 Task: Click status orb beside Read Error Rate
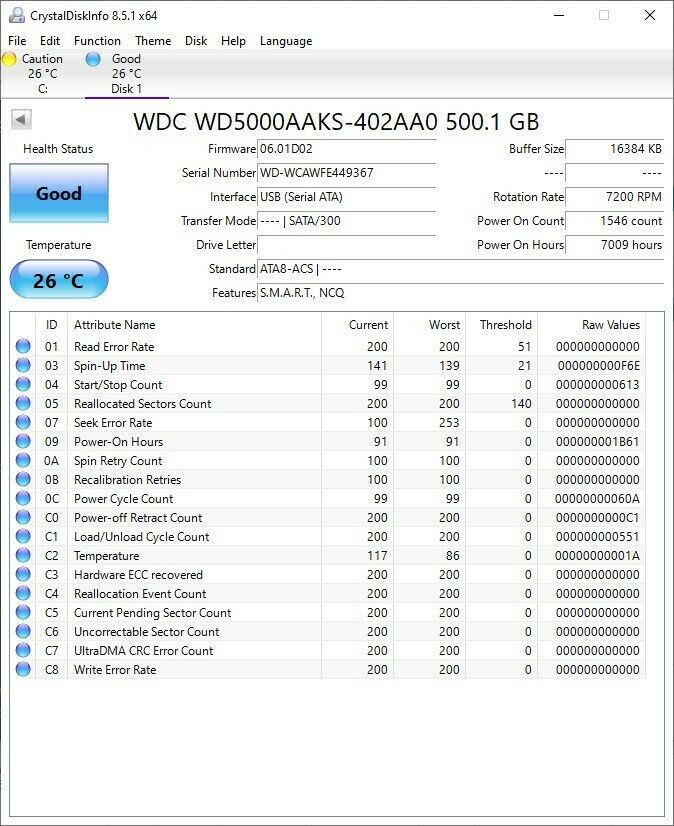(x=23, y=347)
